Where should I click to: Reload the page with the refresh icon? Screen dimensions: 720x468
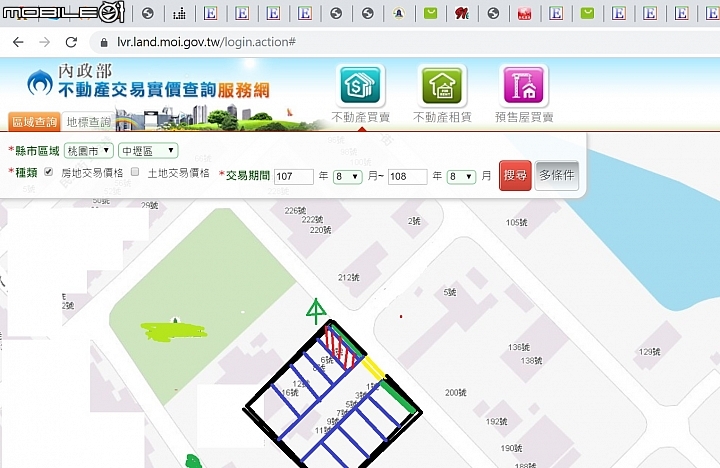[x=71, y=42]
